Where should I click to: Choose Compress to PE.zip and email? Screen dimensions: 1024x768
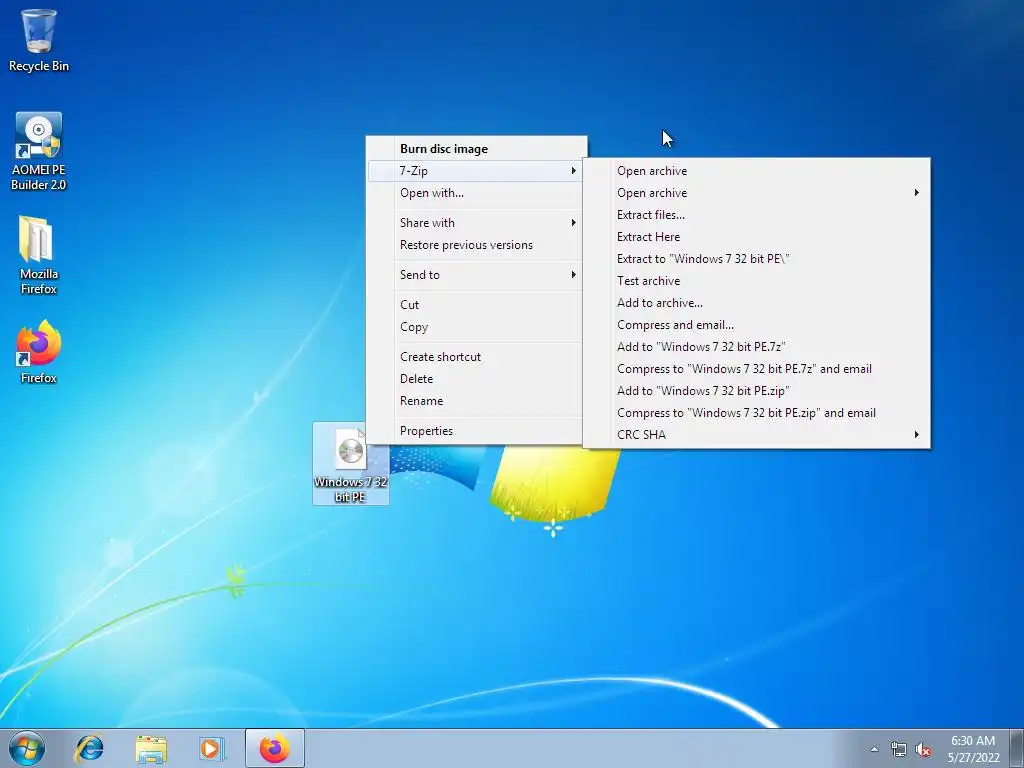click(756, 413)
